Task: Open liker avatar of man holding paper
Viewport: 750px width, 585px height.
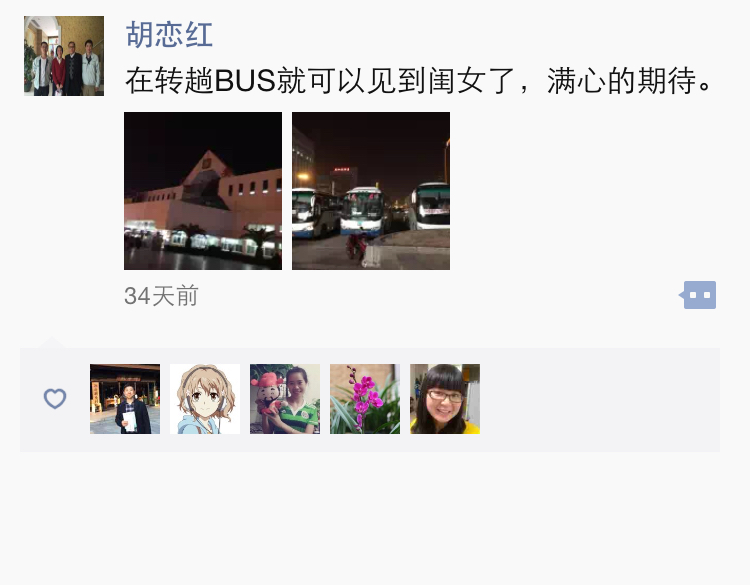Action: tap(125, 399)
